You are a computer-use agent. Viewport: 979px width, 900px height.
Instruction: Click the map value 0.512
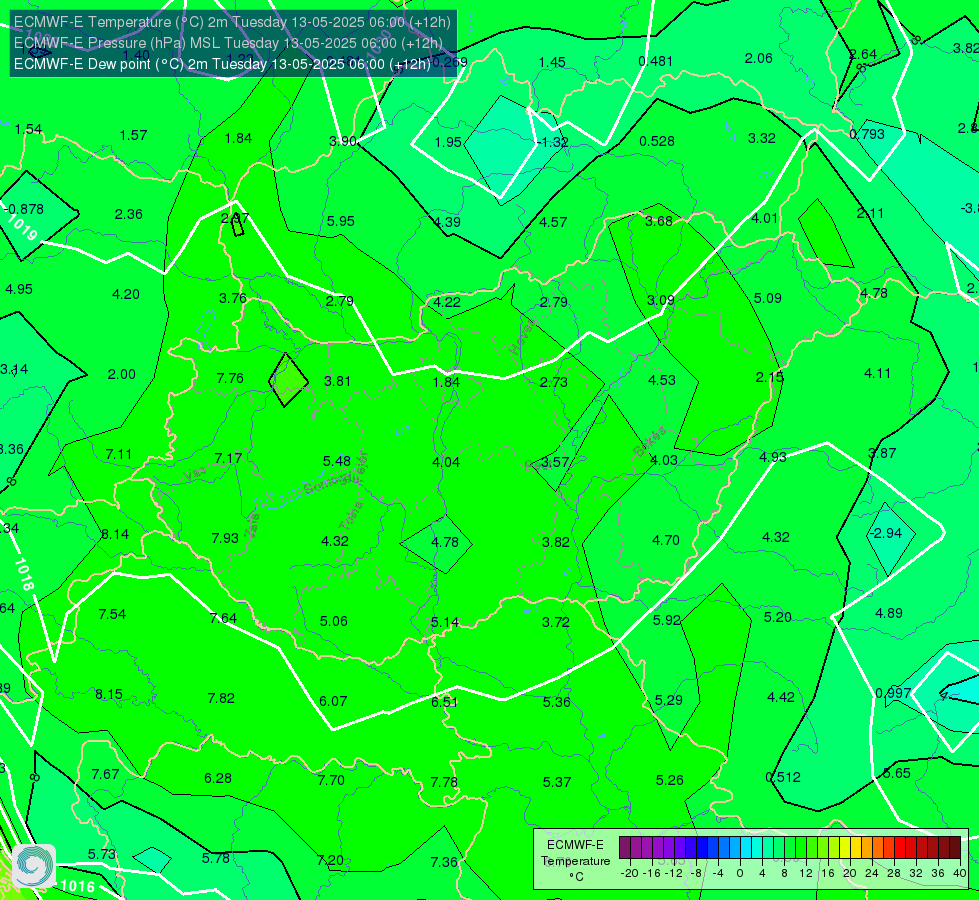click(x=783, y=778)
